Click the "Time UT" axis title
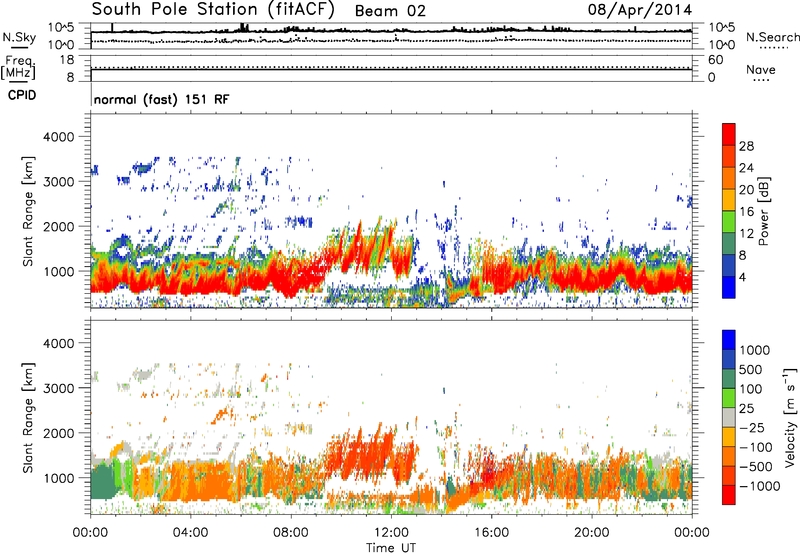The image size is (800, 554). pyautogui.click(x=391, y=548)
